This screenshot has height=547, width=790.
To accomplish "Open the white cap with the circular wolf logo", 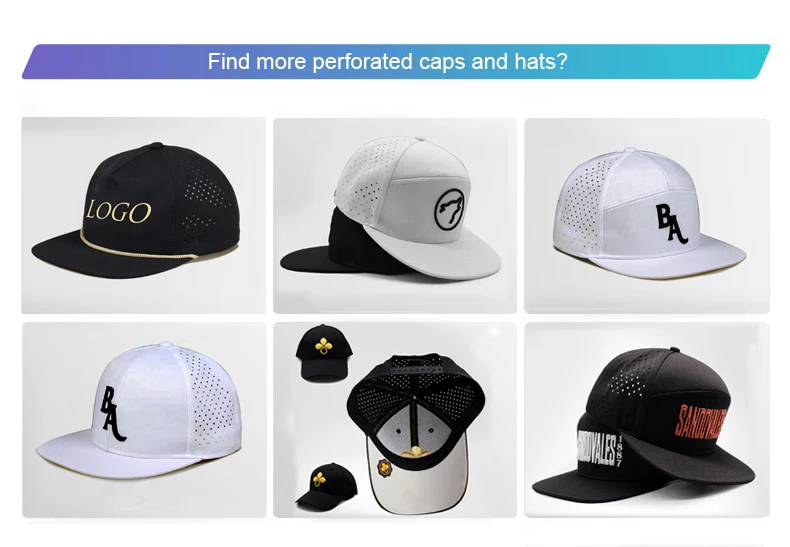I will point(394,215).
